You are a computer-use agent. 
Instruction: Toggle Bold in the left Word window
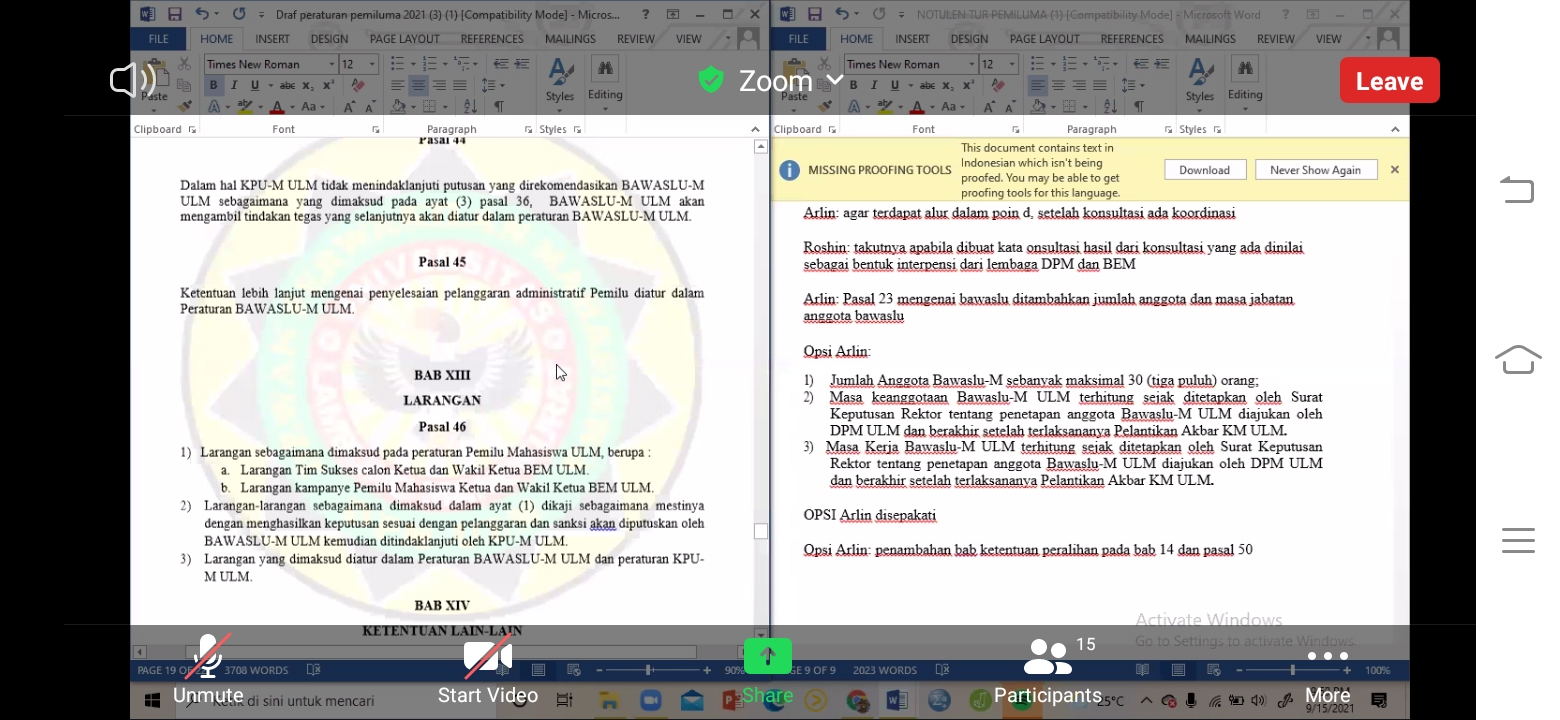[213, 86]
